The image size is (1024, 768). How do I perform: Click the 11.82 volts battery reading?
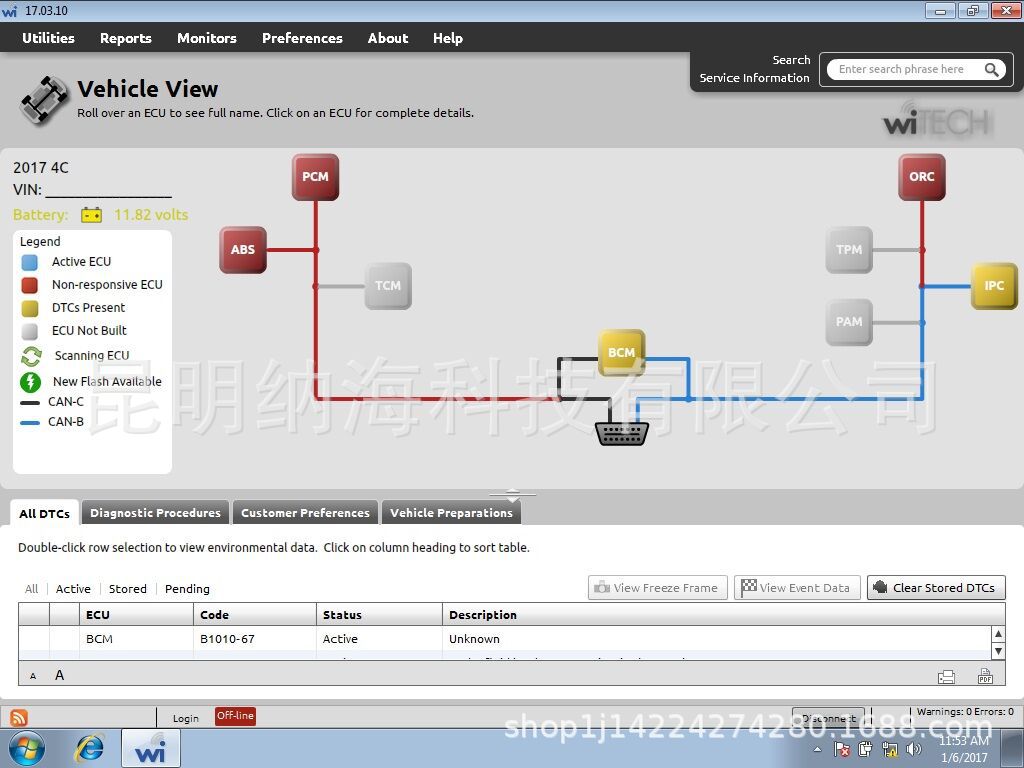(x=151, y=215)
